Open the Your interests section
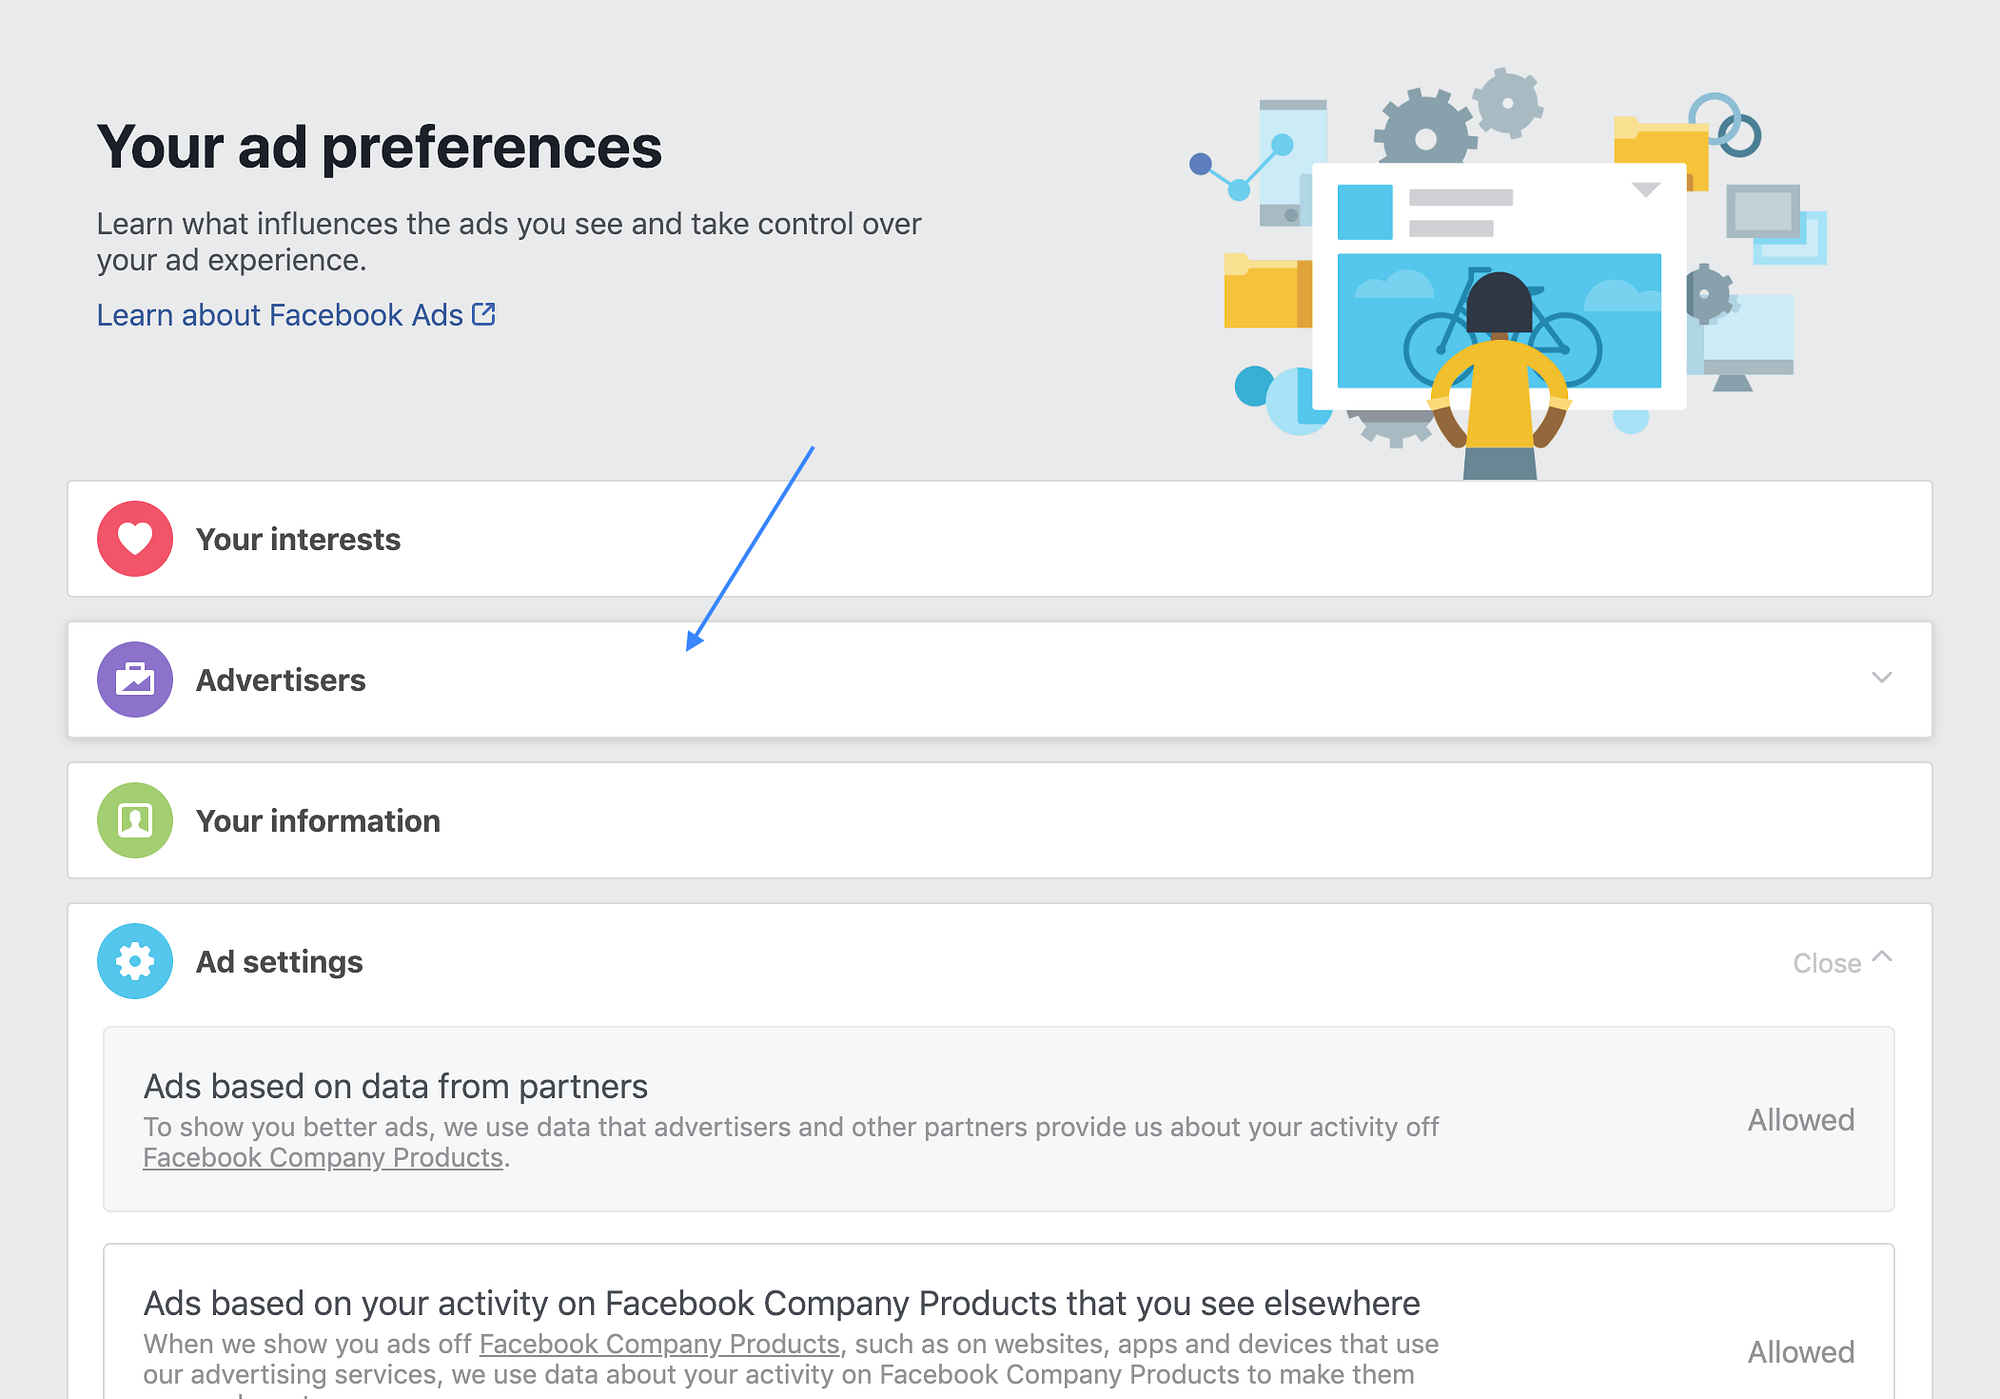Viewport: 2000px width, 1399px height. pyautogui.click(x=298, y=540)
